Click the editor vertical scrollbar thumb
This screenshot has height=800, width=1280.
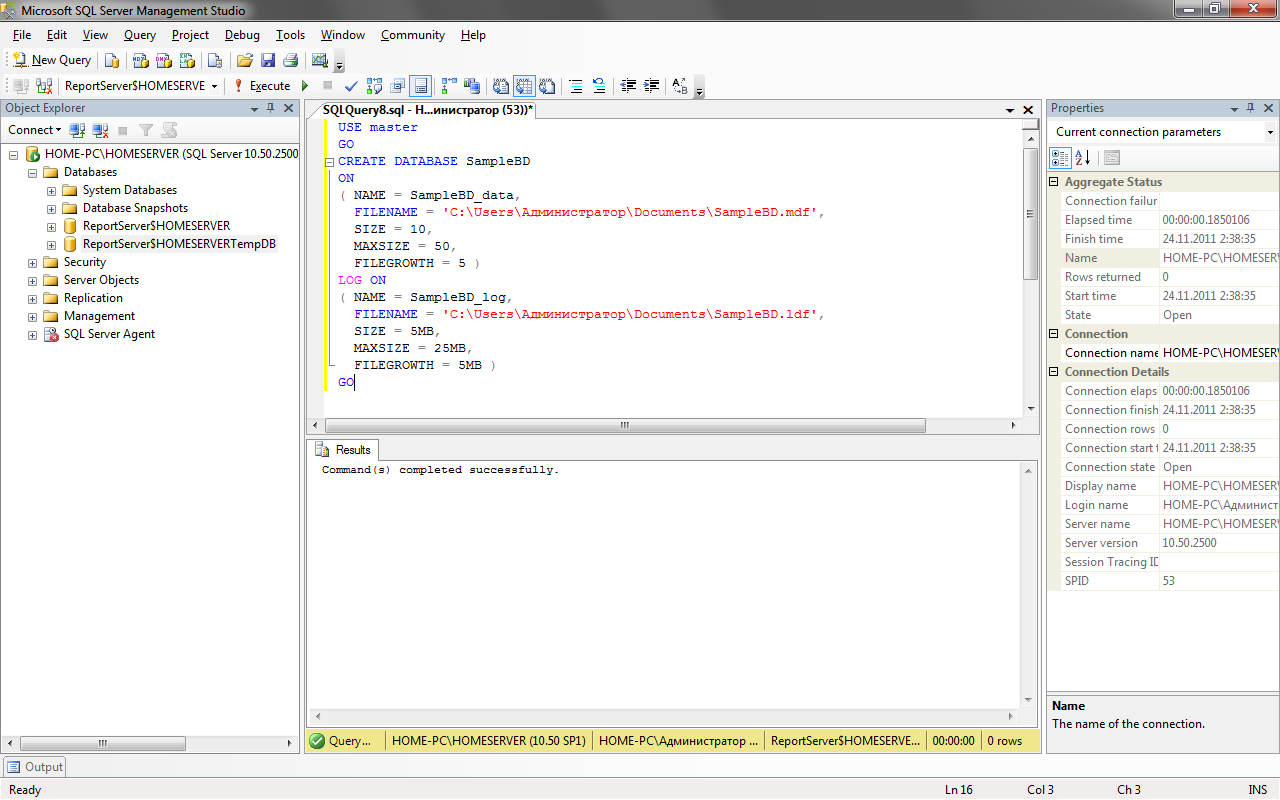tap(1031, 213)
